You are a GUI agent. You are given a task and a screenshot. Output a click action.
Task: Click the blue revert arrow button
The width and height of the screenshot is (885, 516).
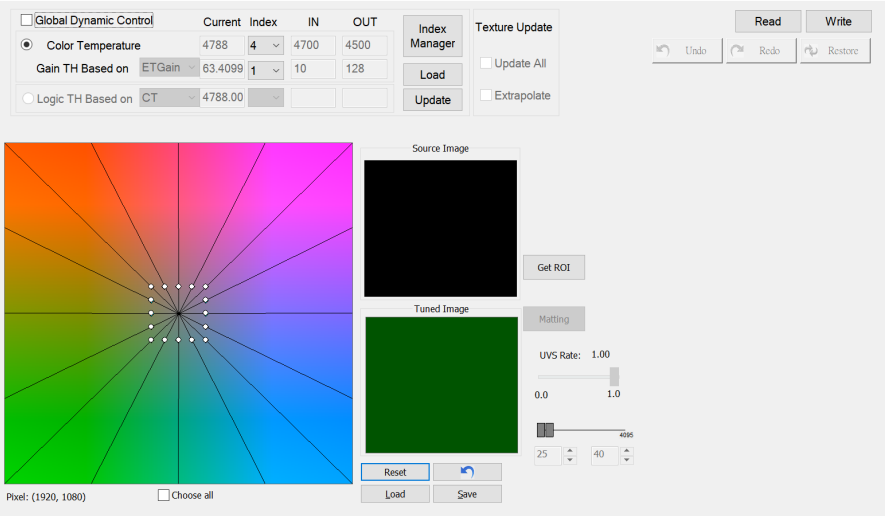[x=467, y=471]
